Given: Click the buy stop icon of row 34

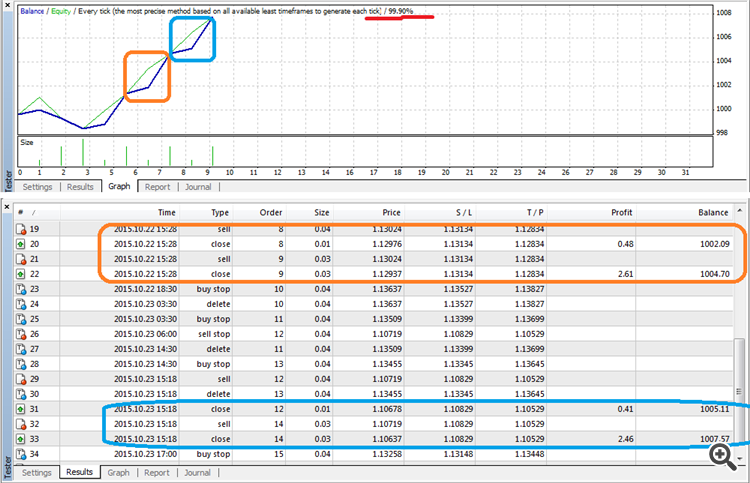Looking at the screenshot, I should (21, 454).
